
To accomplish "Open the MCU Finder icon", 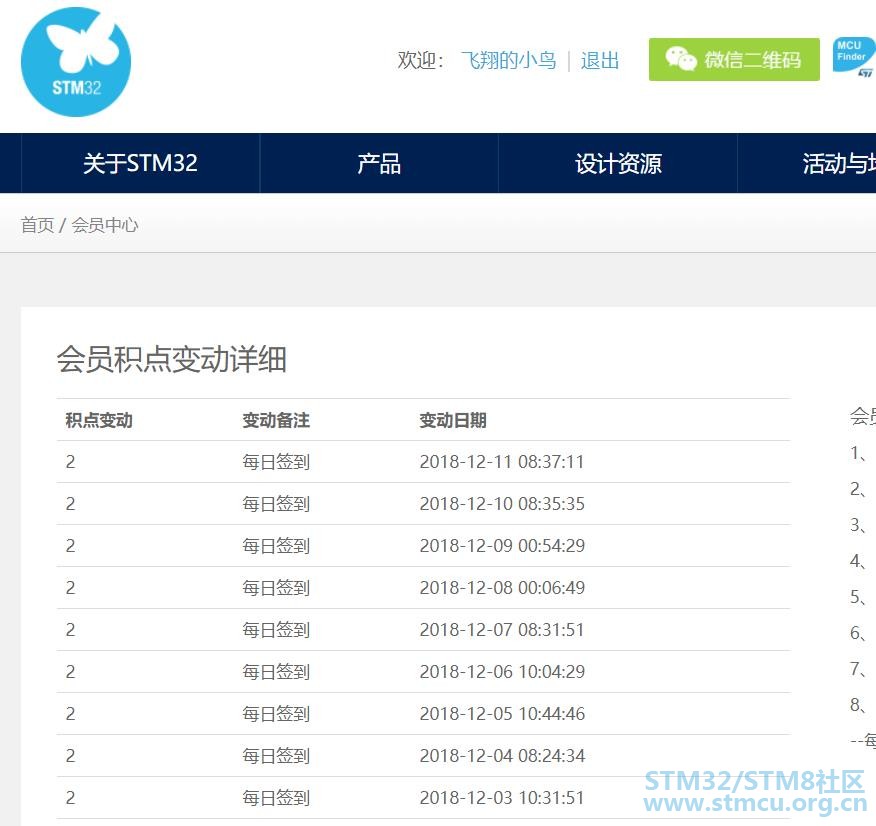I will point(854,56).
